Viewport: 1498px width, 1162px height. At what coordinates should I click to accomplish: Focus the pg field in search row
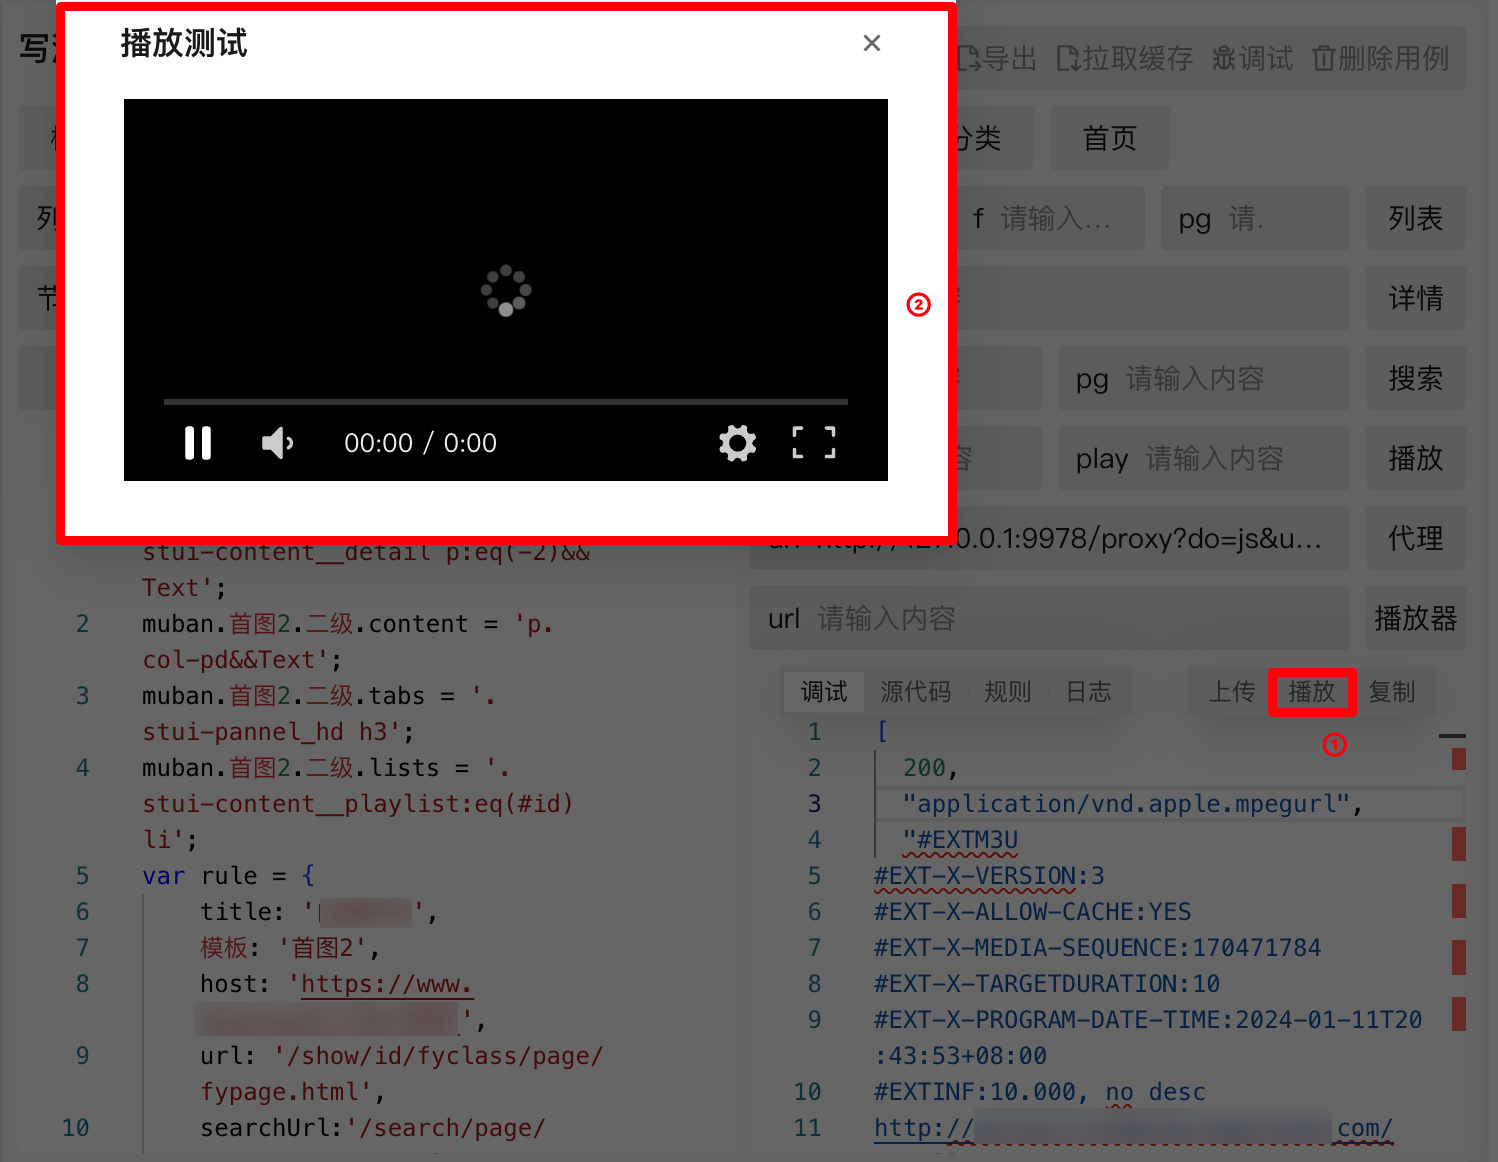point(1204,378)
